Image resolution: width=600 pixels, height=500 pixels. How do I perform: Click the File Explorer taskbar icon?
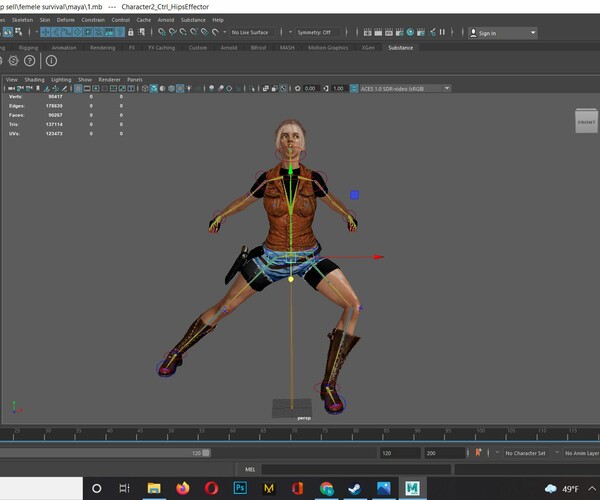[x=154, y=488]
